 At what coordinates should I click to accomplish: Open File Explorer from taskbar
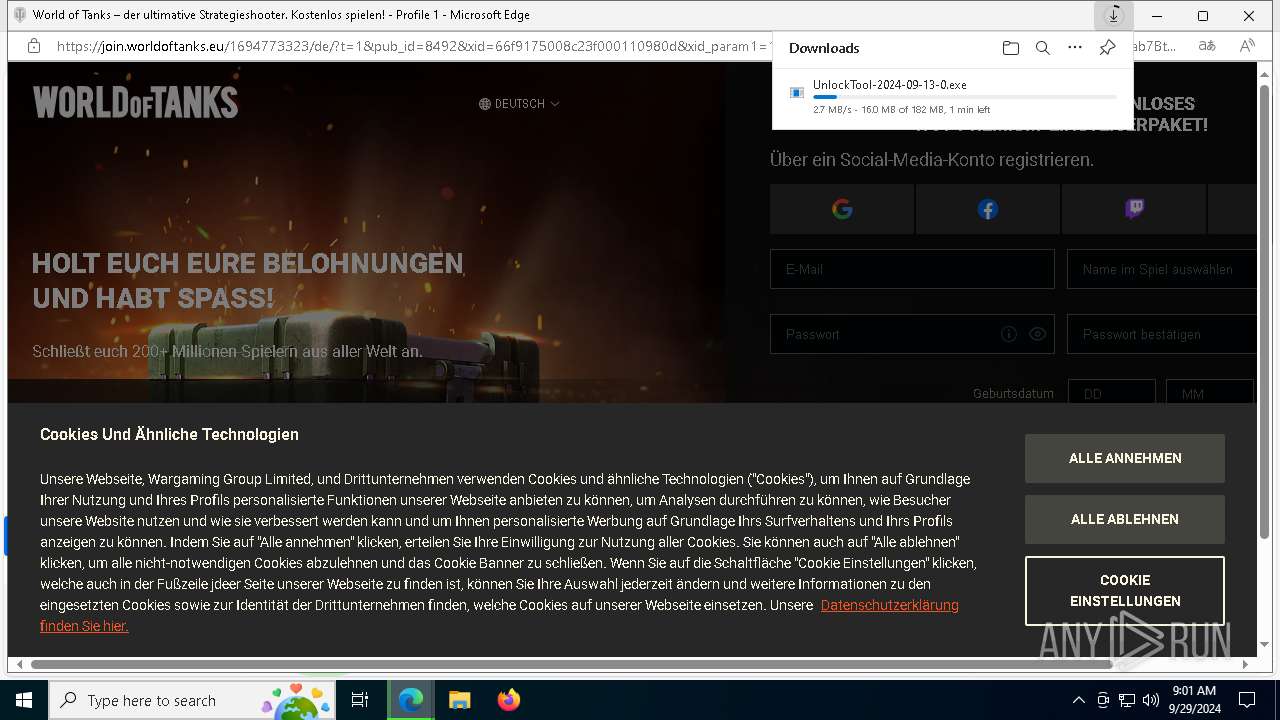coord(459,700)
